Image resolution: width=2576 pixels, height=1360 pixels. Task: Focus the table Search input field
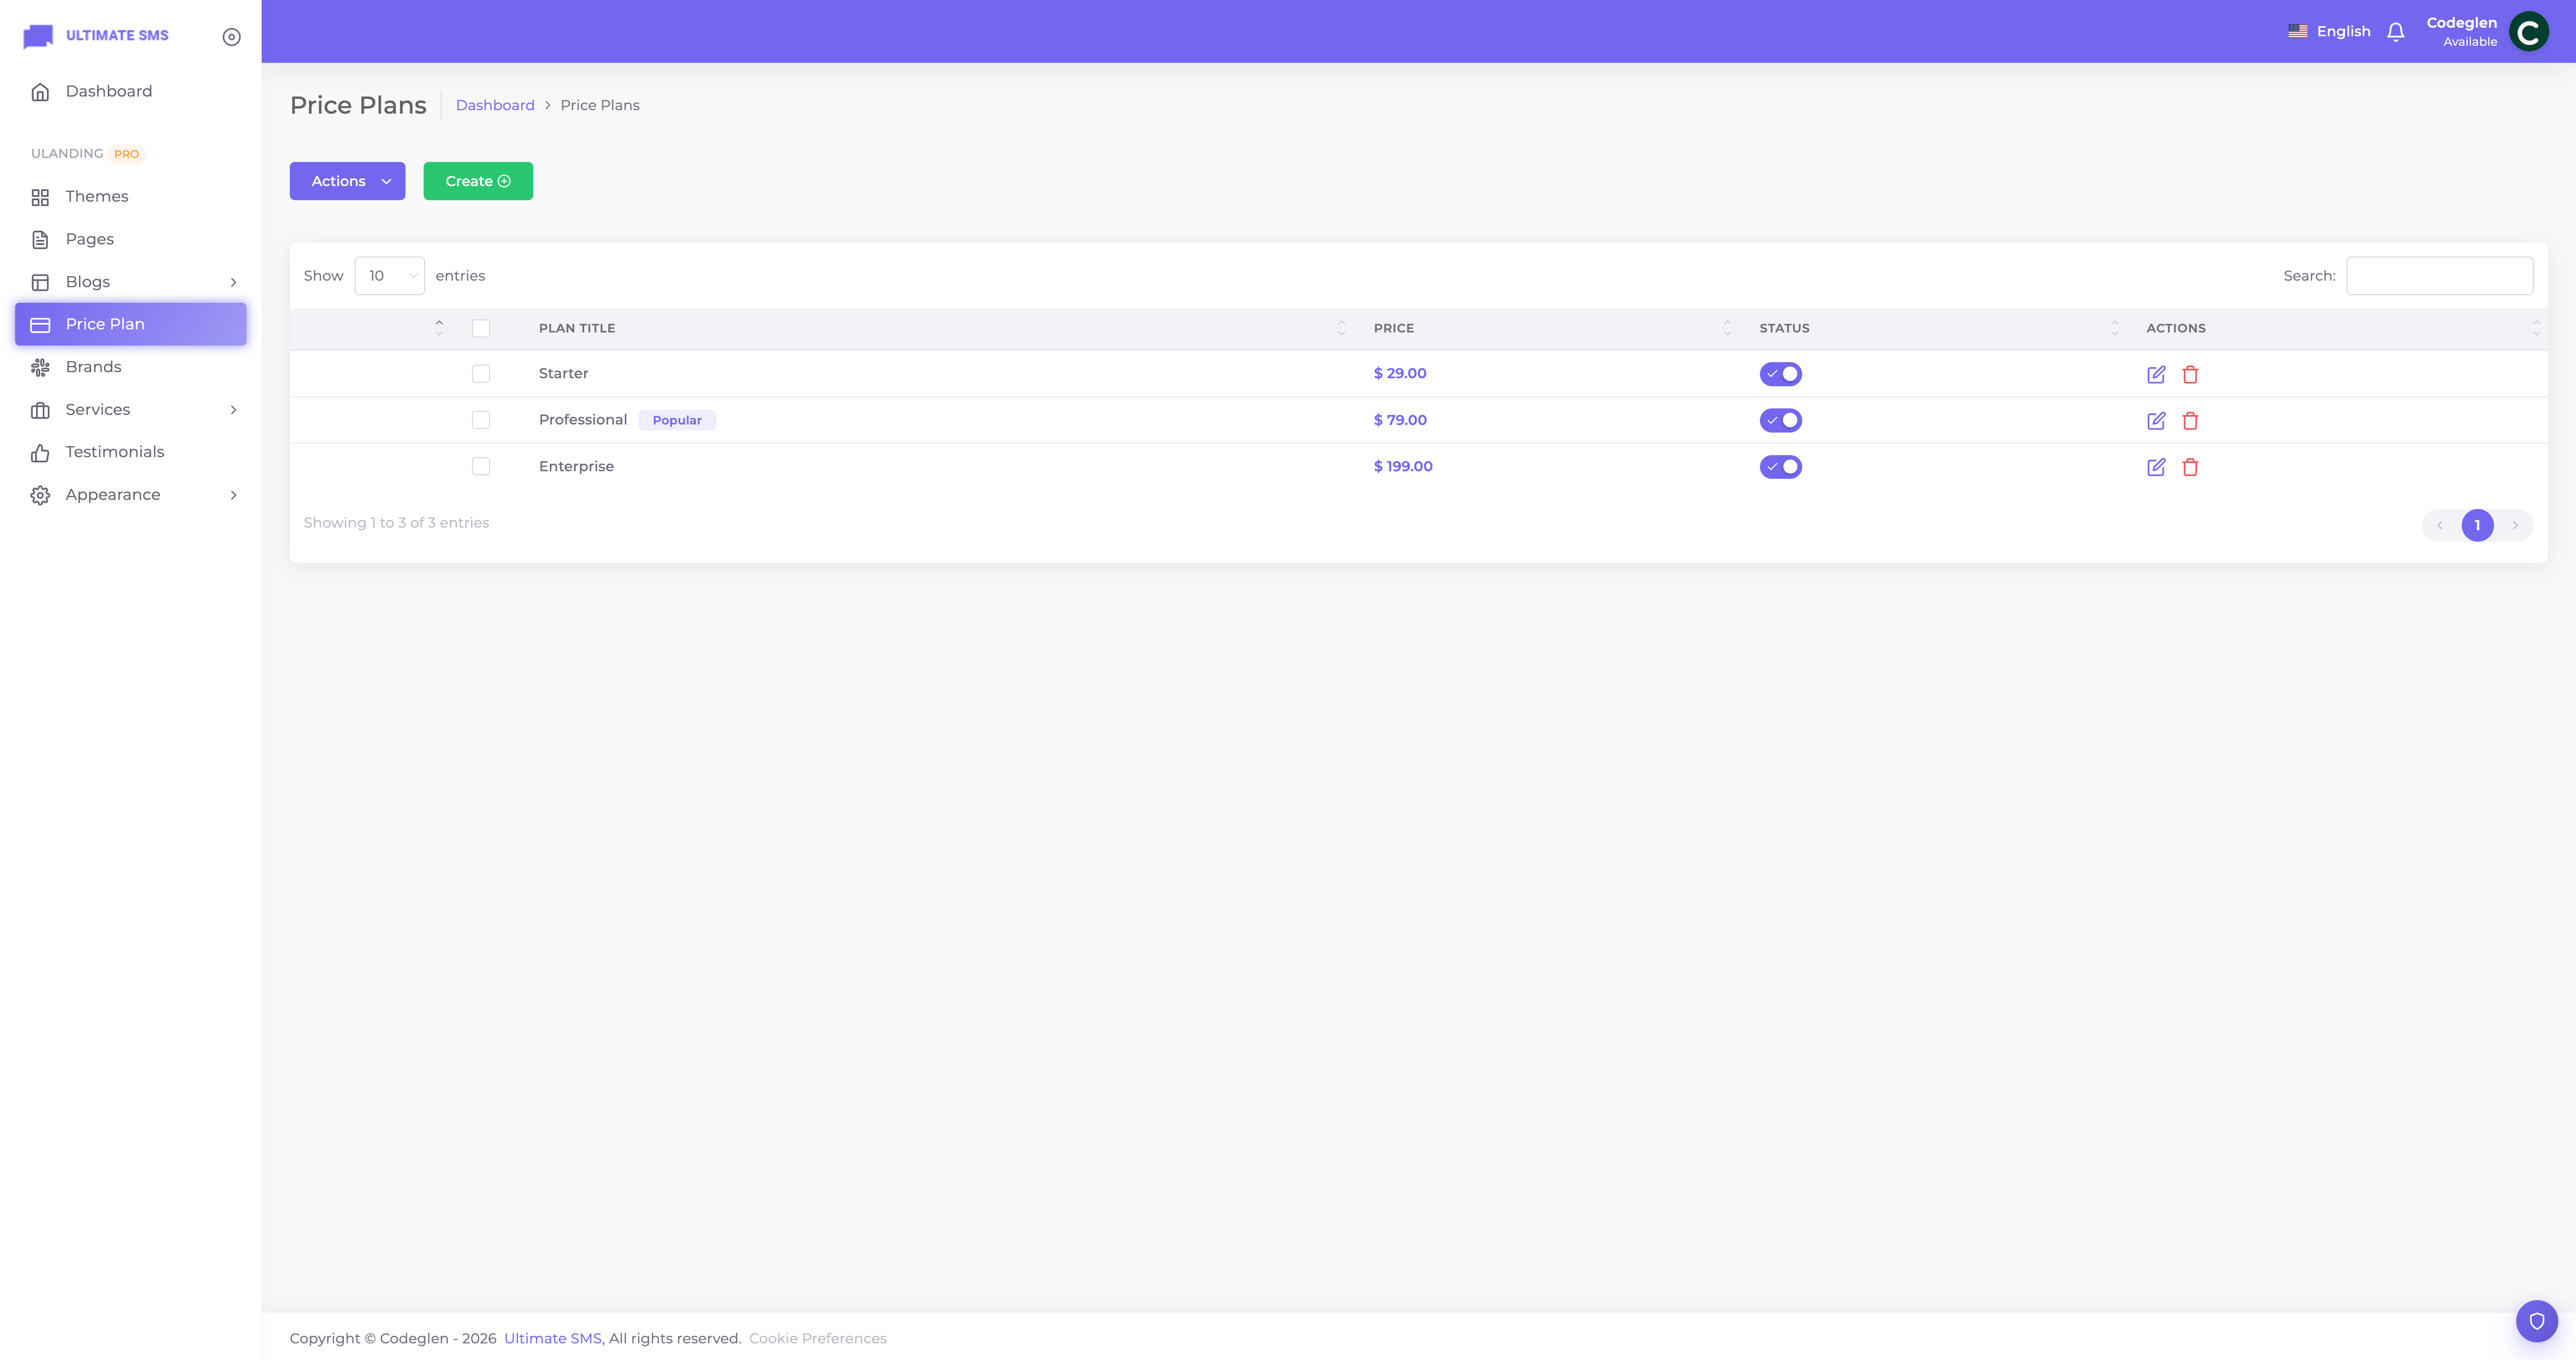tap(2439, 276)
